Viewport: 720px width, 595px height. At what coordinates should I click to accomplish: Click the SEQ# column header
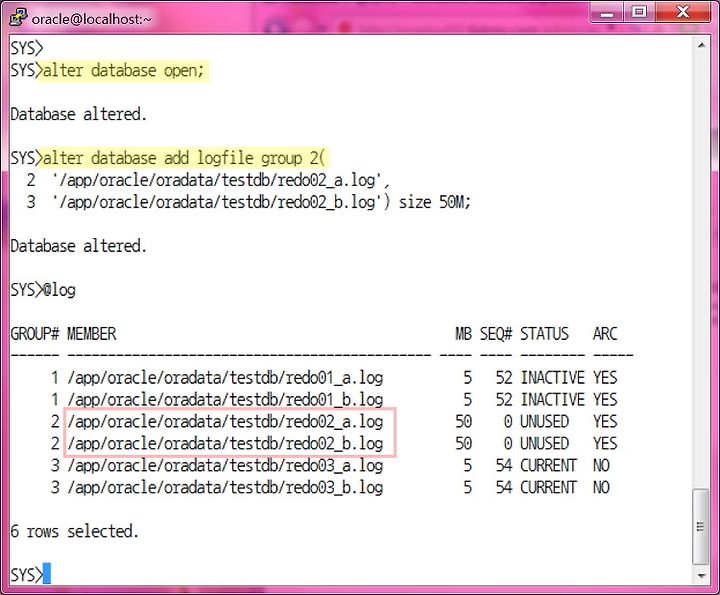(496, 334)
